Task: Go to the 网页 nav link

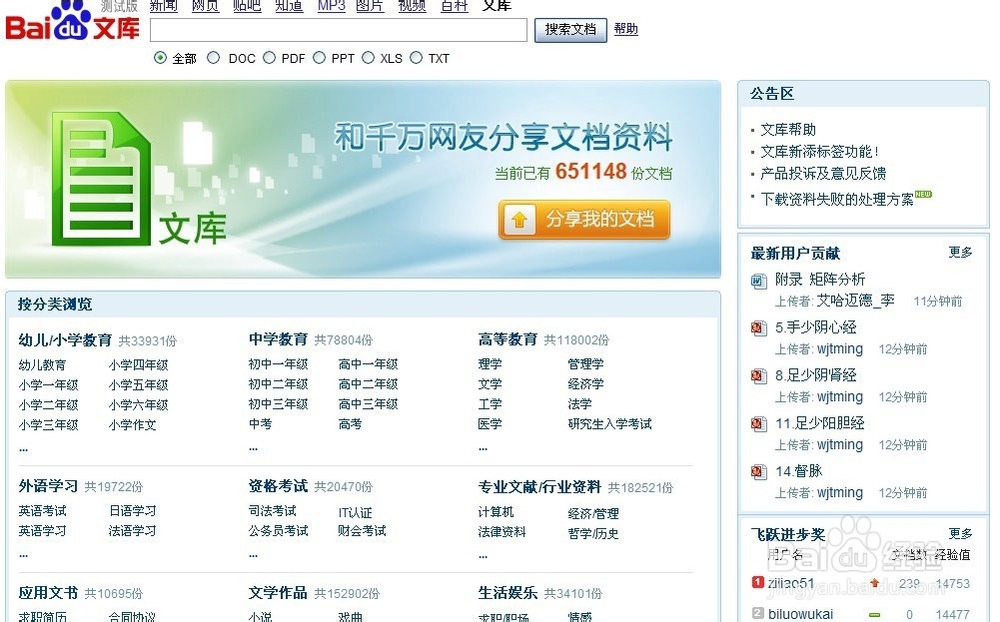Action: (x=205, y=6)
